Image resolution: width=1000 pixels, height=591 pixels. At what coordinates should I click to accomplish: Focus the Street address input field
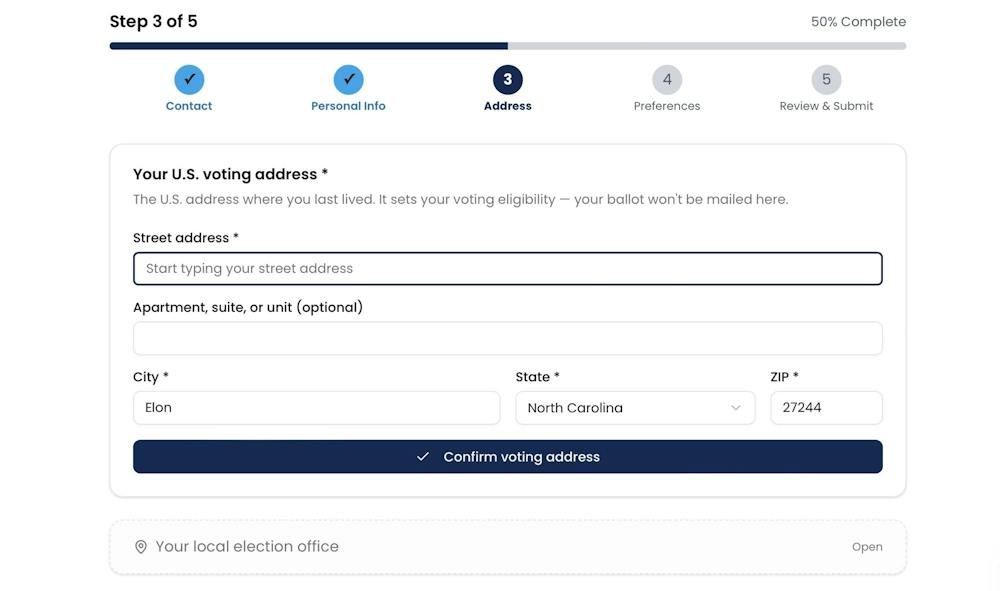point(508,268)
